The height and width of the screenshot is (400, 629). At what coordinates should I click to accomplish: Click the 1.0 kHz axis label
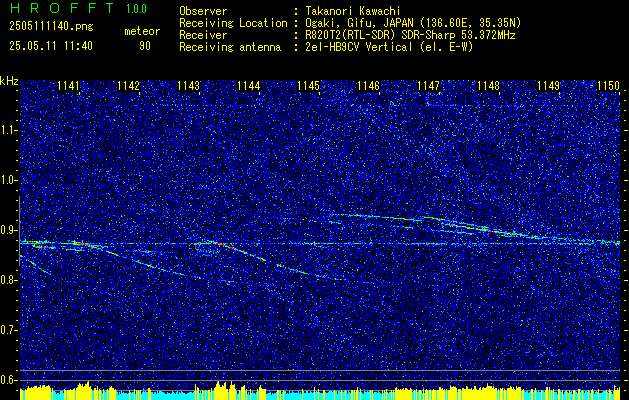point(9,181)
